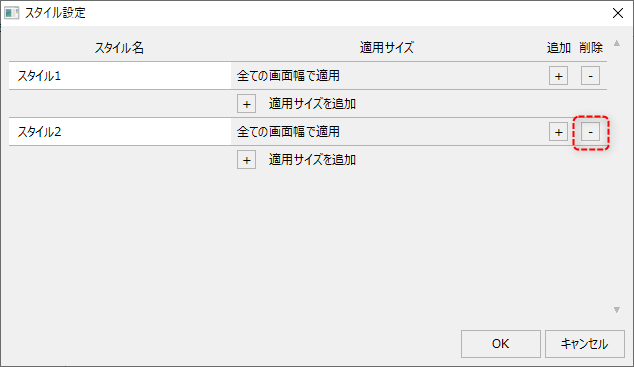
Task: Delete スタイル2 with its minus button
Action: click(590, 132)
